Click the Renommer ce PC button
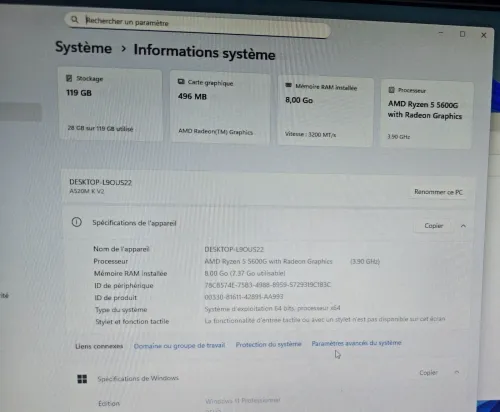500x412 pixels. click(438, 192)
